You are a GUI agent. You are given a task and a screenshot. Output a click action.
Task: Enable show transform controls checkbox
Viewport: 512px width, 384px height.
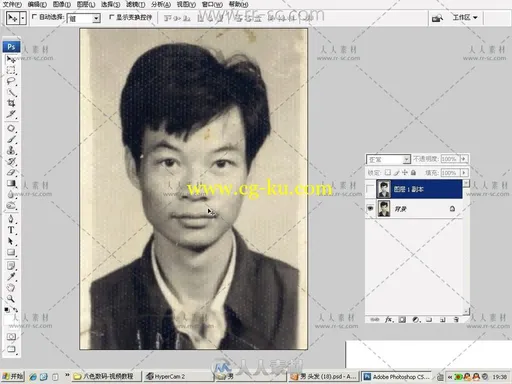[x=111, y=17]
